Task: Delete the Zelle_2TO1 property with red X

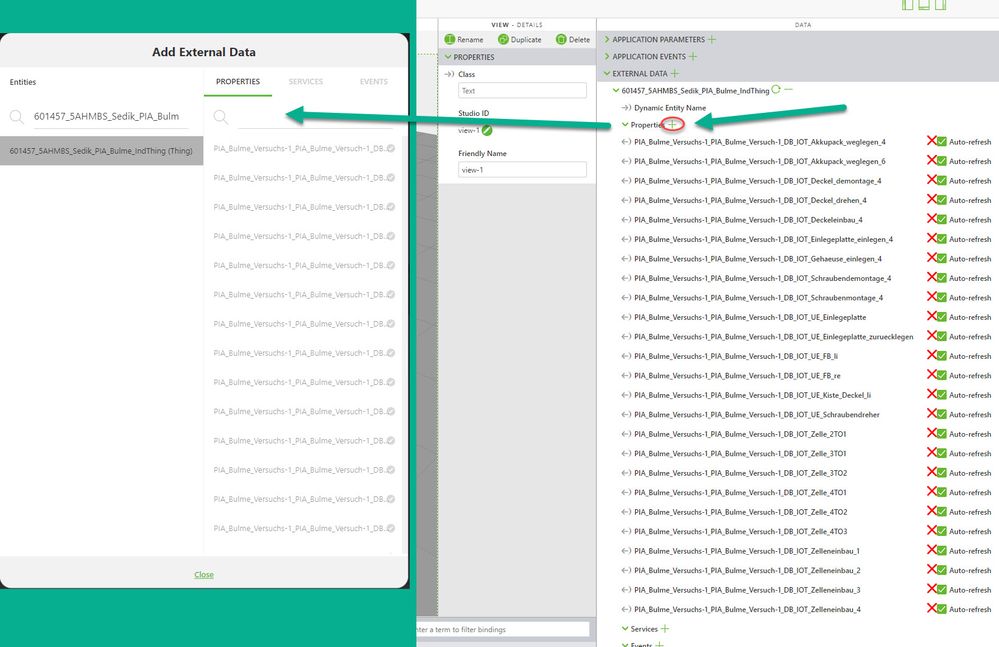Action: tap(931, 433)
